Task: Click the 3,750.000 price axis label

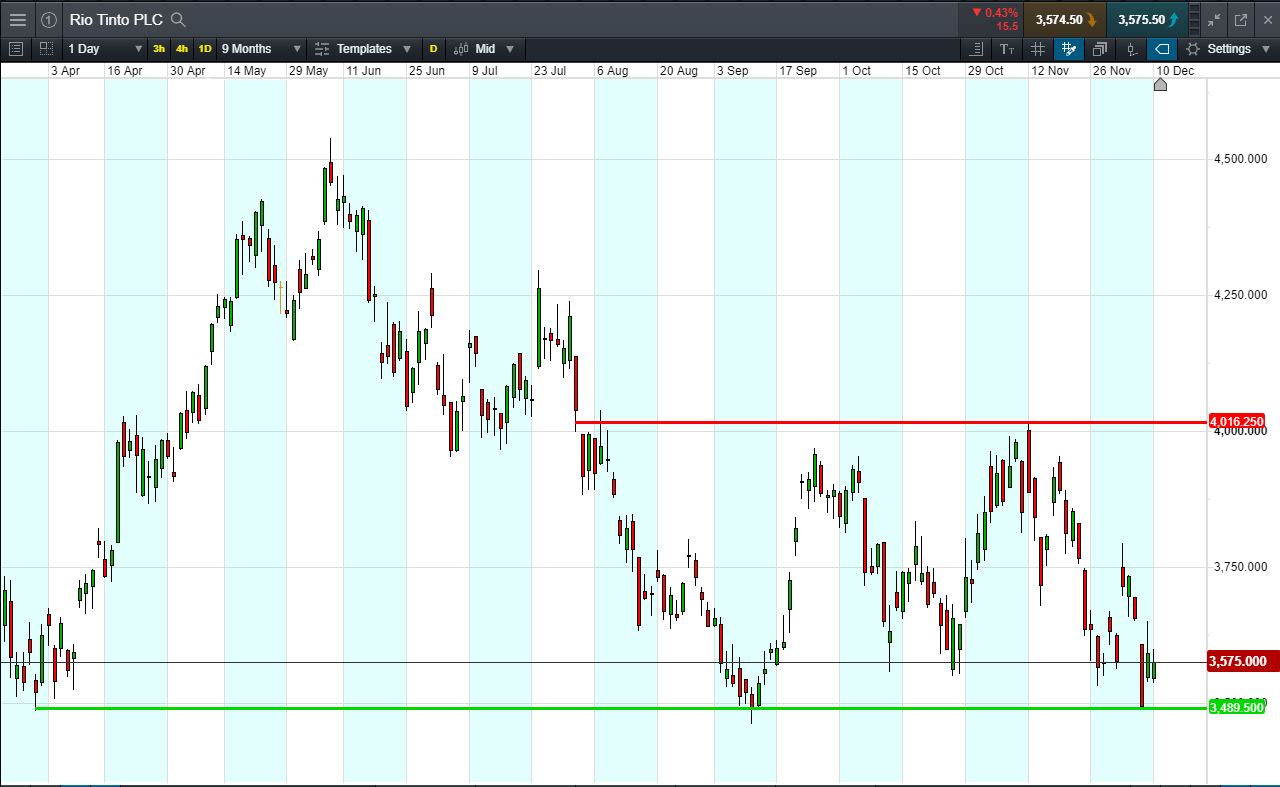Action: [x=1240, y=567]
